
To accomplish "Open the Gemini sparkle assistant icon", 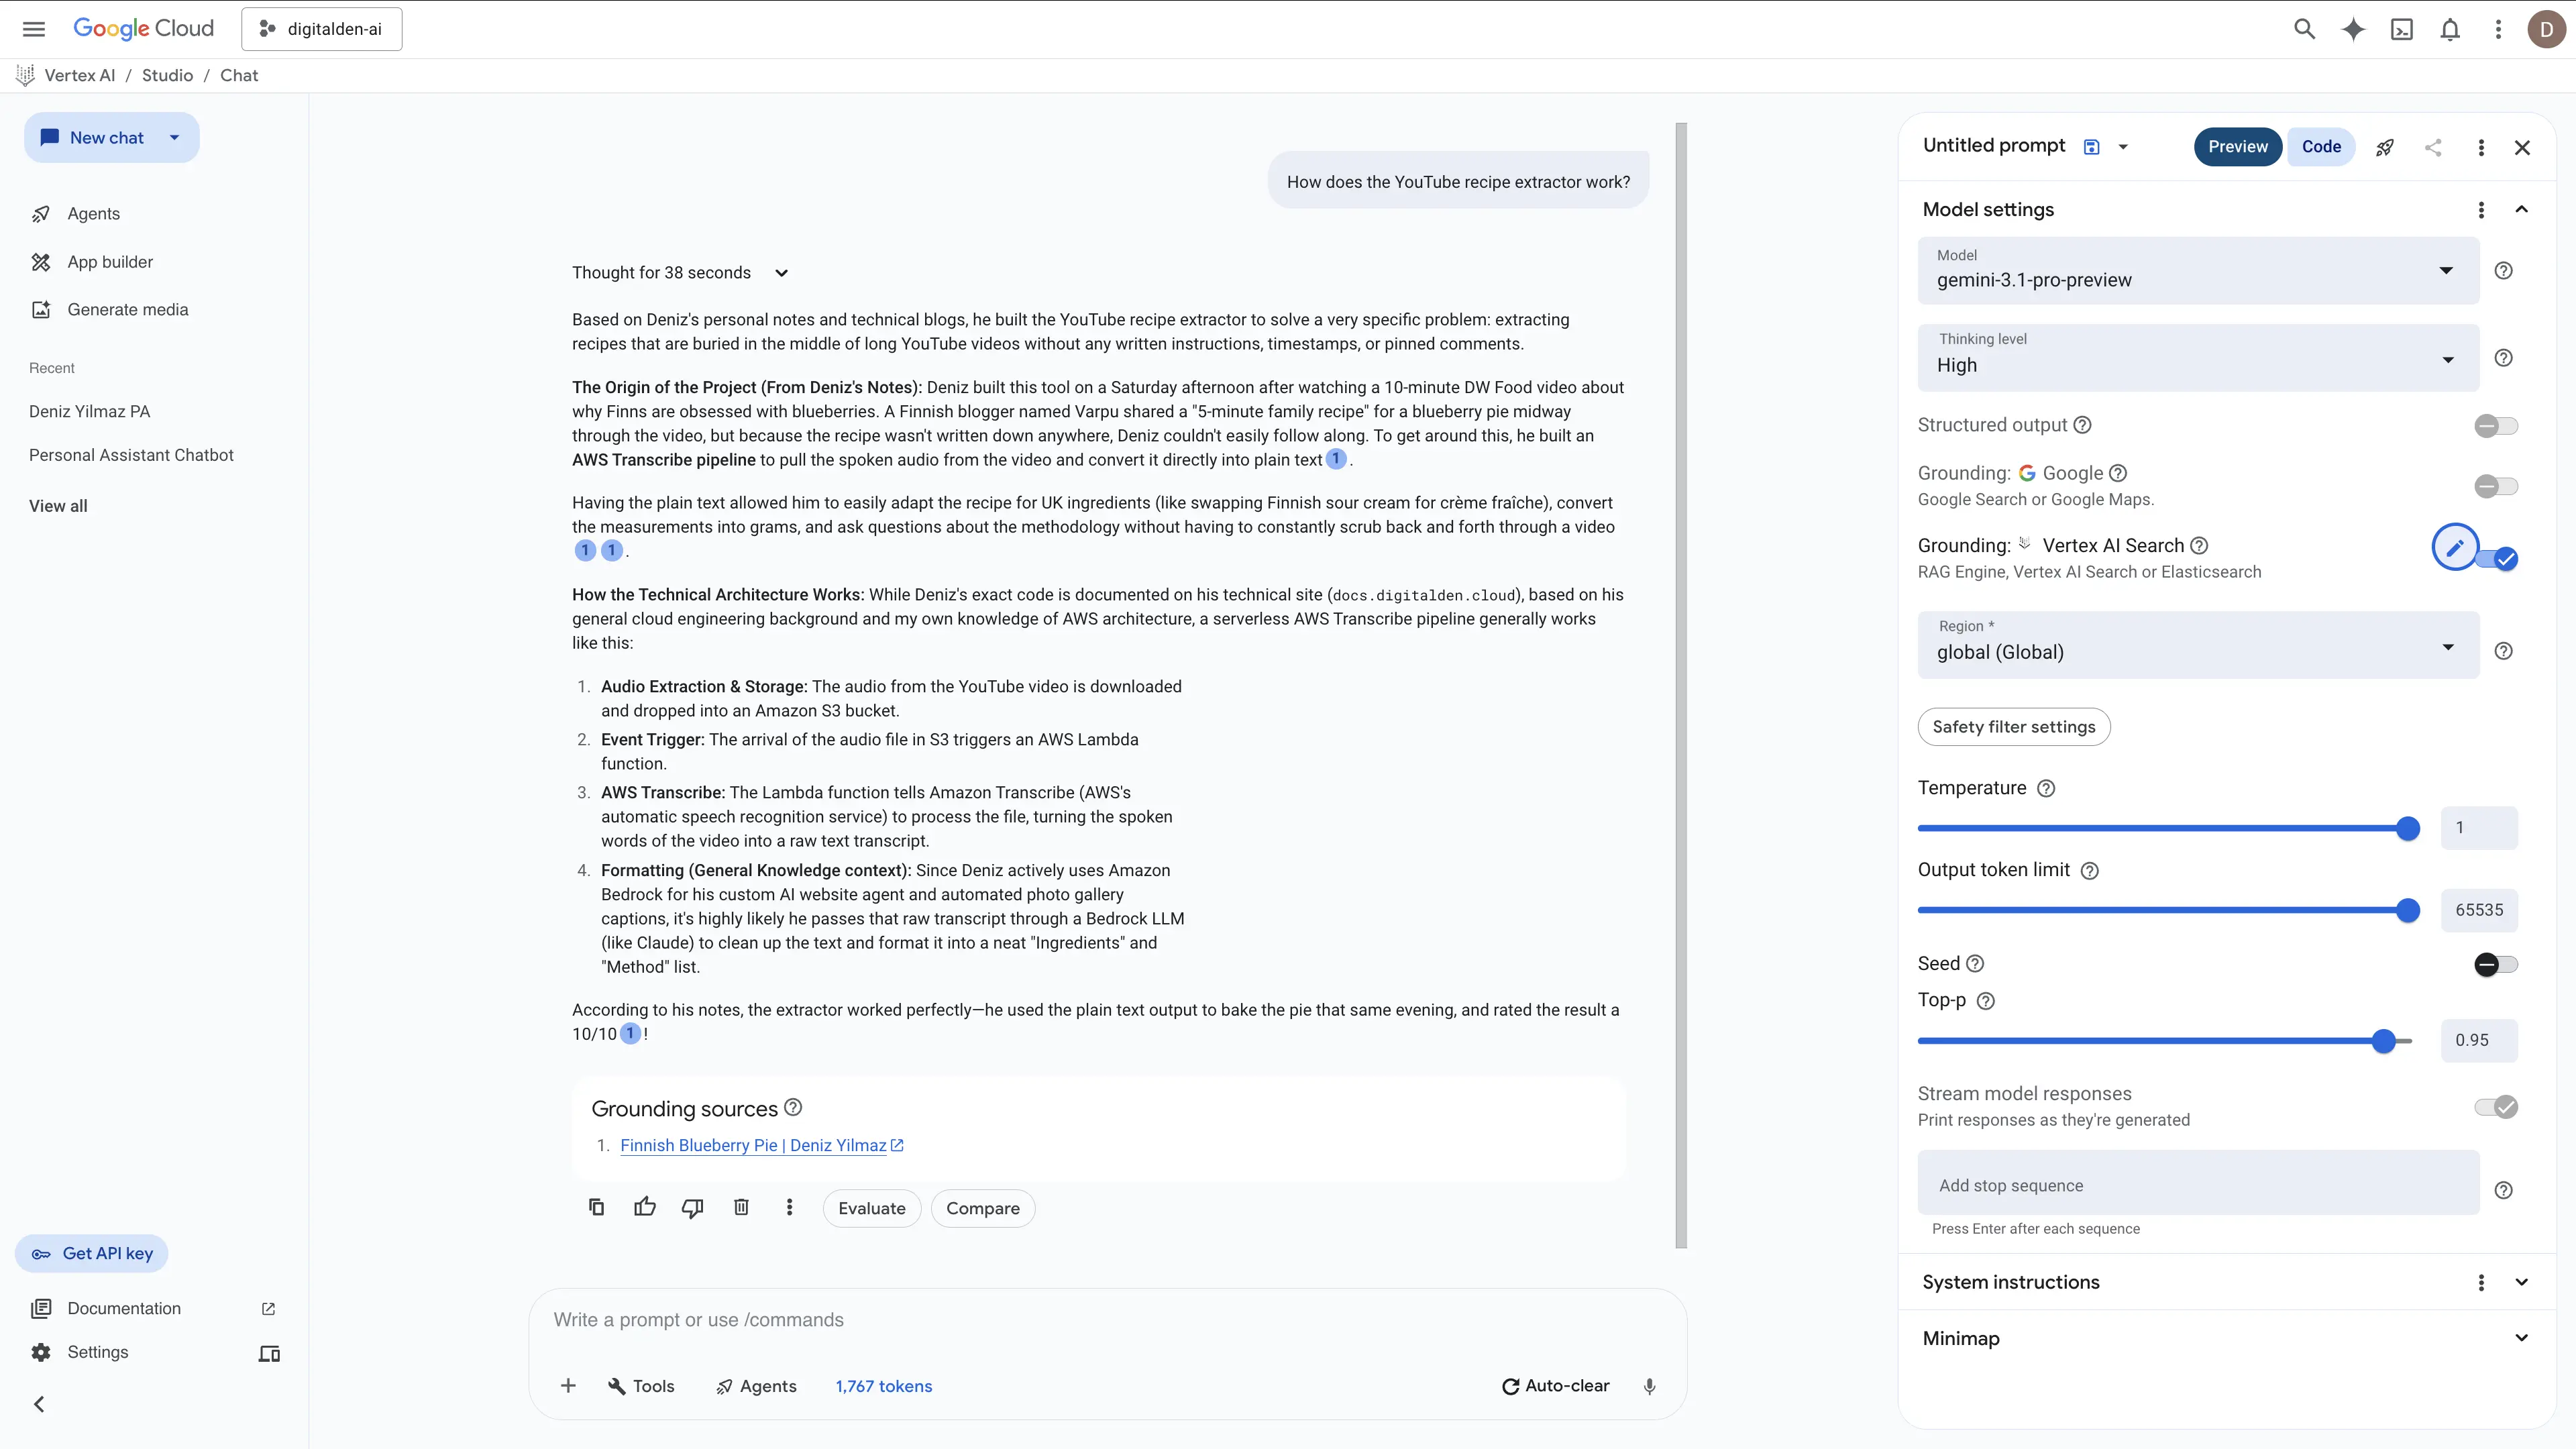I will [2353, 30].
